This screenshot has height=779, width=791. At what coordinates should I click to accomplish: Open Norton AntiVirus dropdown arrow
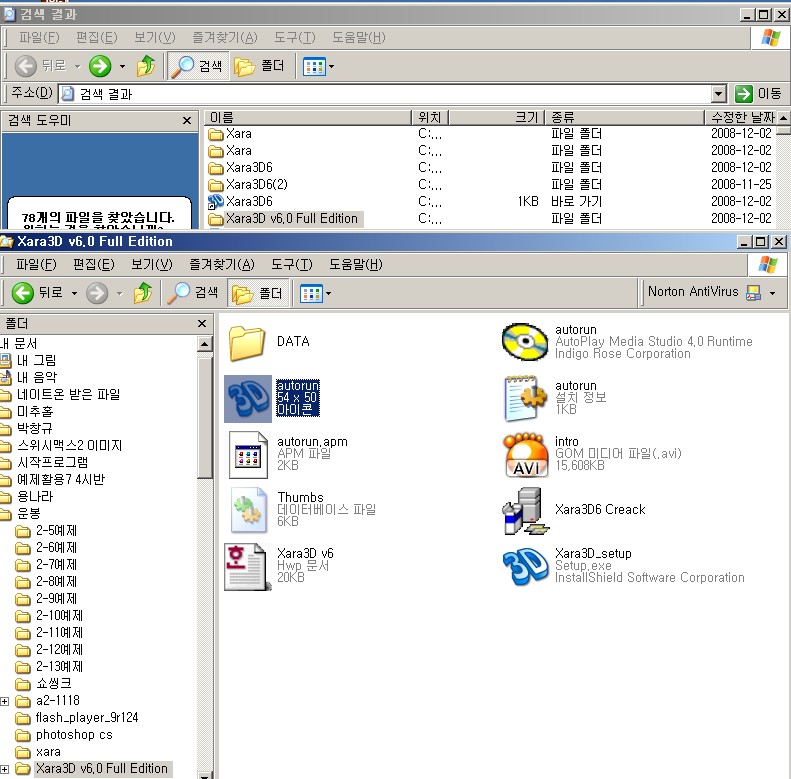tap(772, 293)
